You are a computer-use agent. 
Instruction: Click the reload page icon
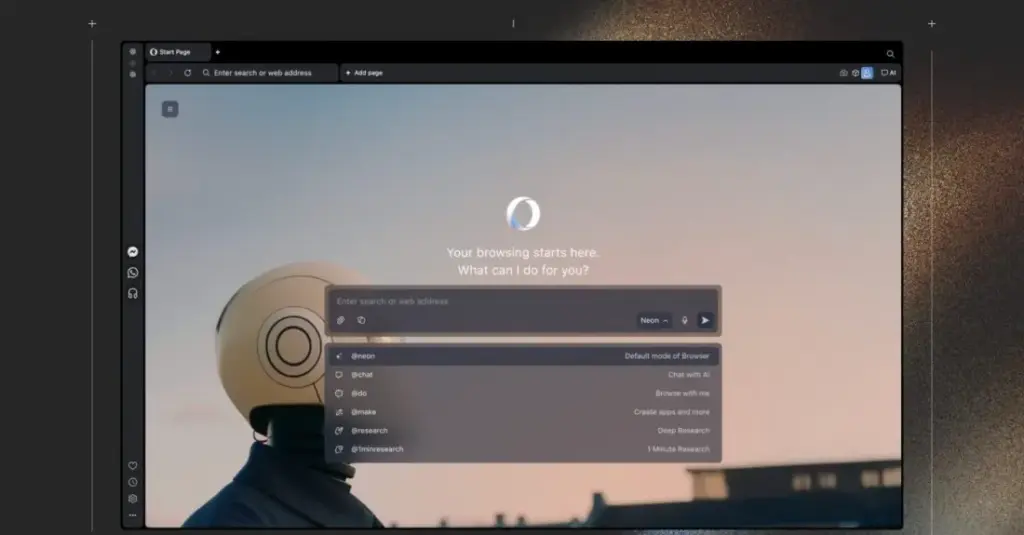point(187,73)
